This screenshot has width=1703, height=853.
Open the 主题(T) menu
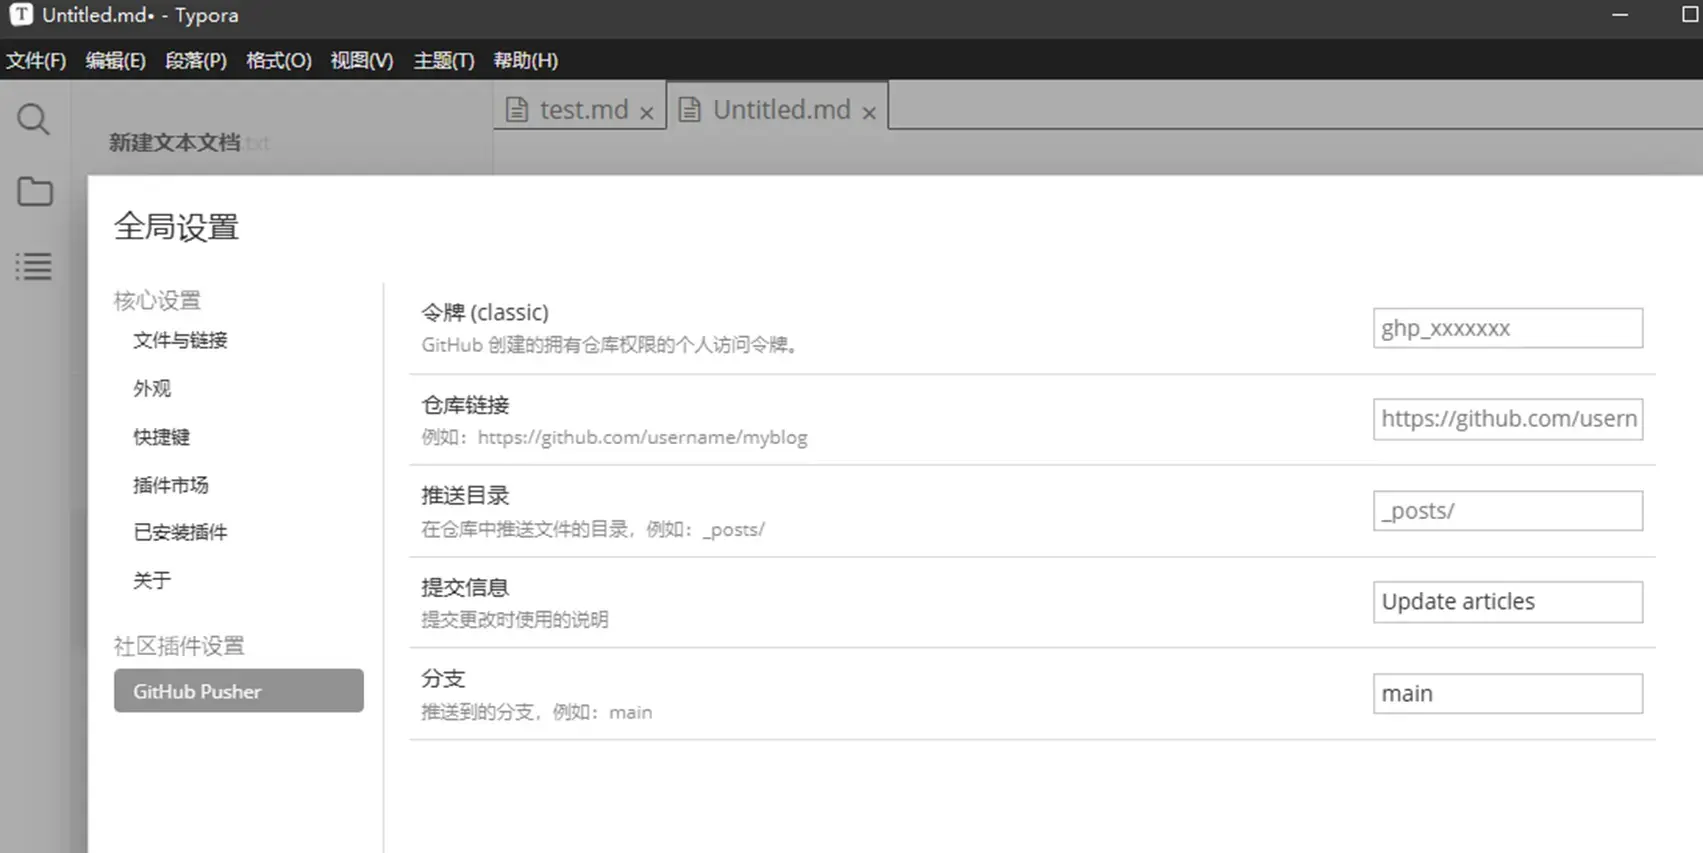443,61
